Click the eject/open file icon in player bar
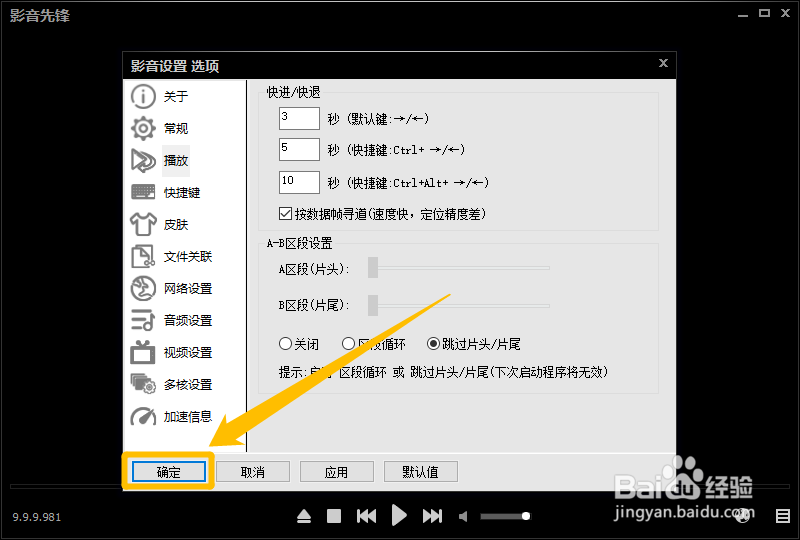 [x=304, y=517]
